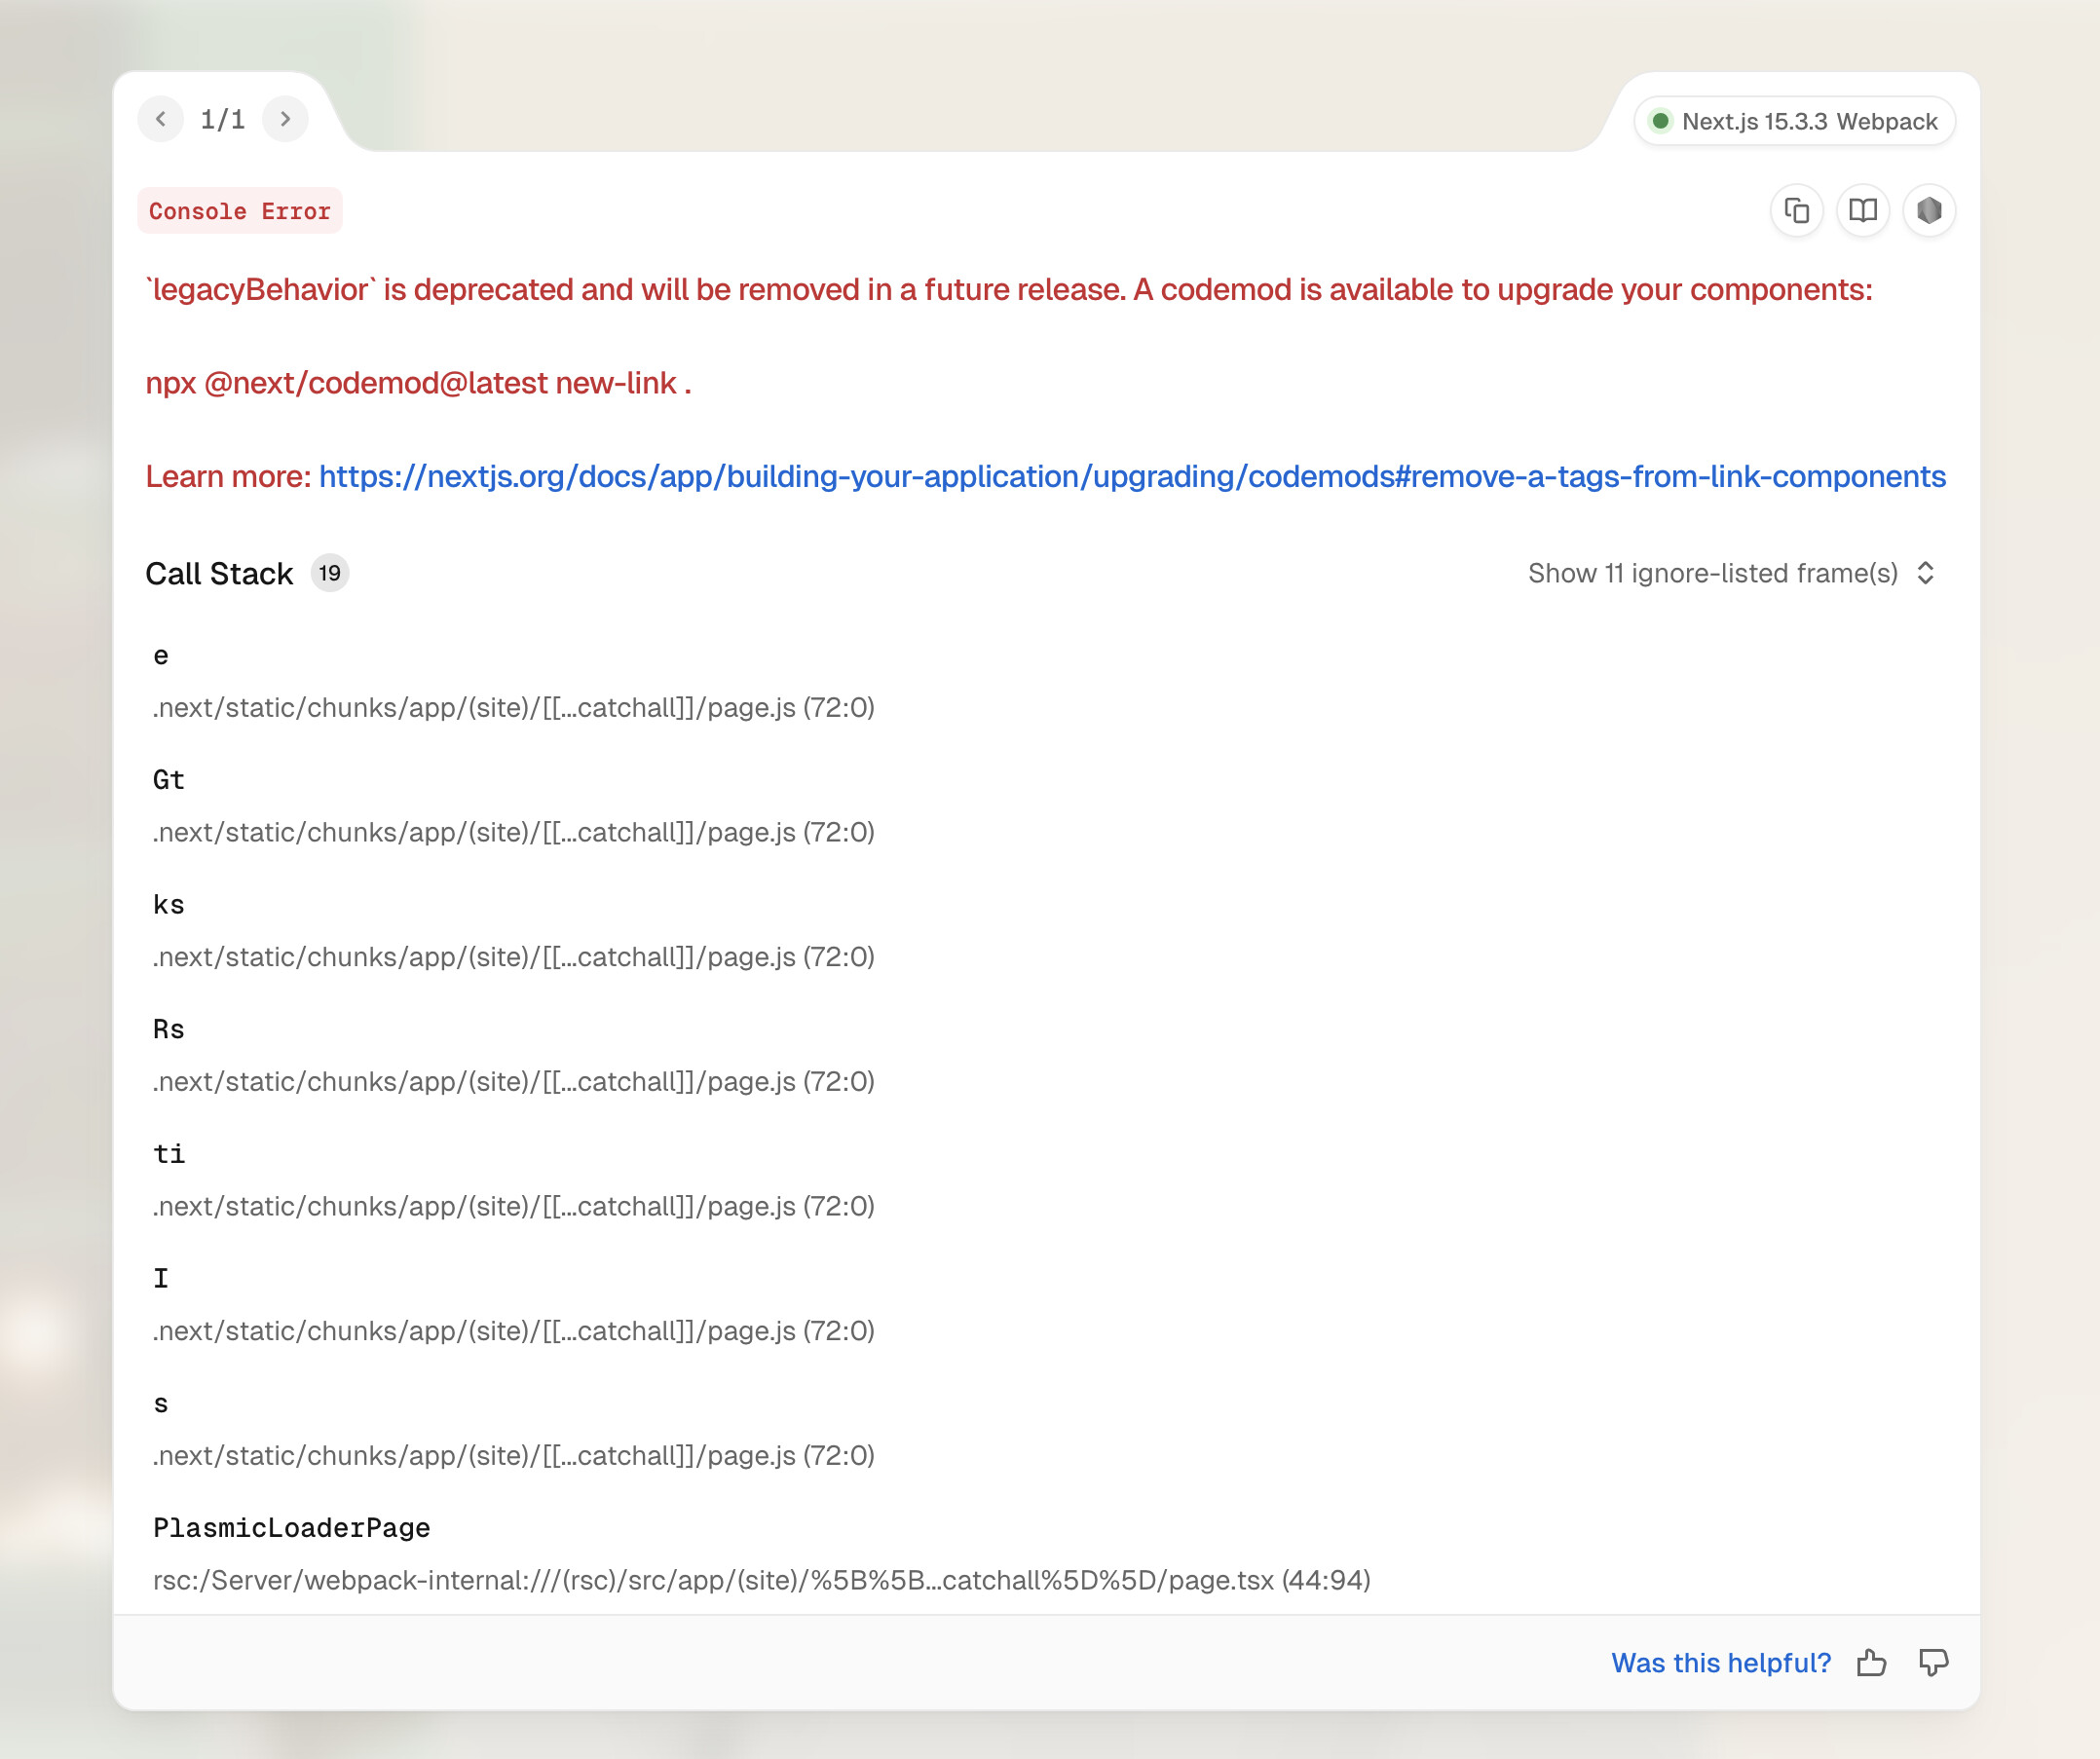Click the Was this helpful? text
This screenshot has width=2100, height=1759.
(x=1720, y=1662)
